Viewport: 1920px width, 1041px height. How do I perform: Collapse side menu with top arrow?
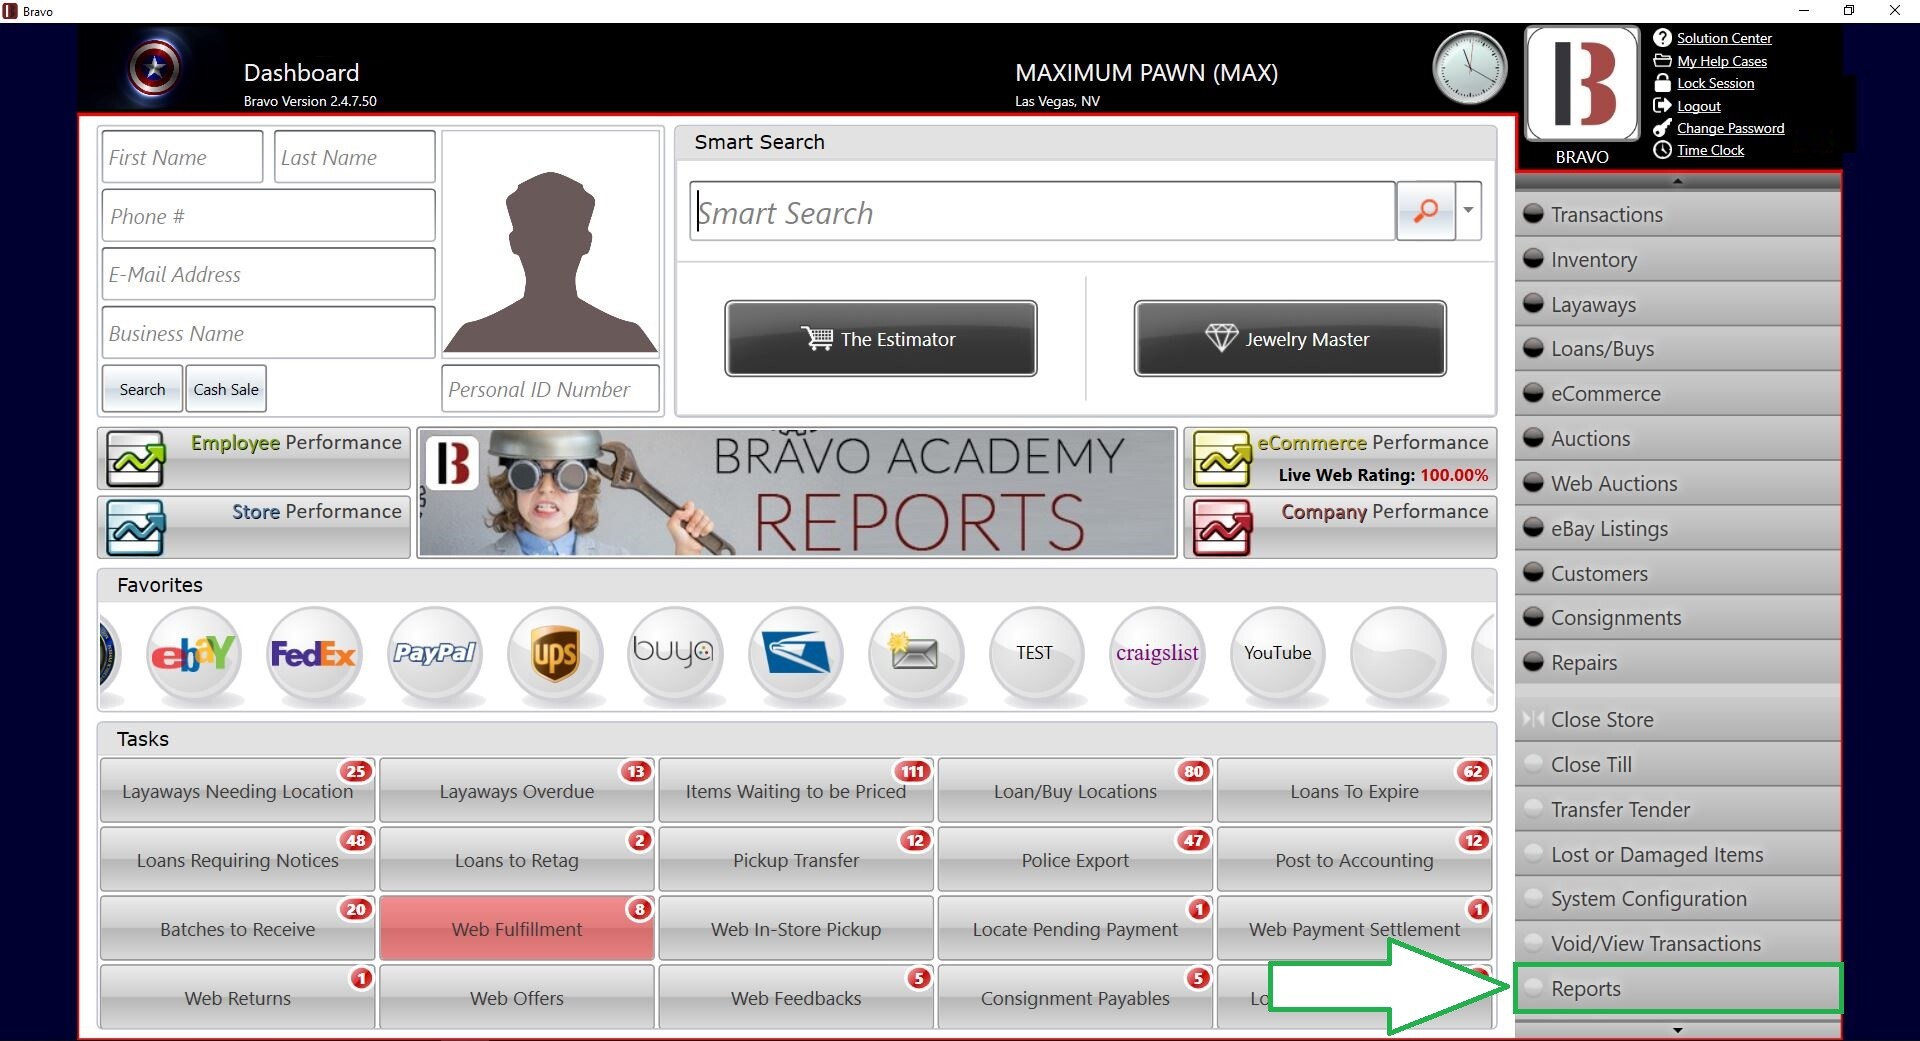[x=1678, y=181]
